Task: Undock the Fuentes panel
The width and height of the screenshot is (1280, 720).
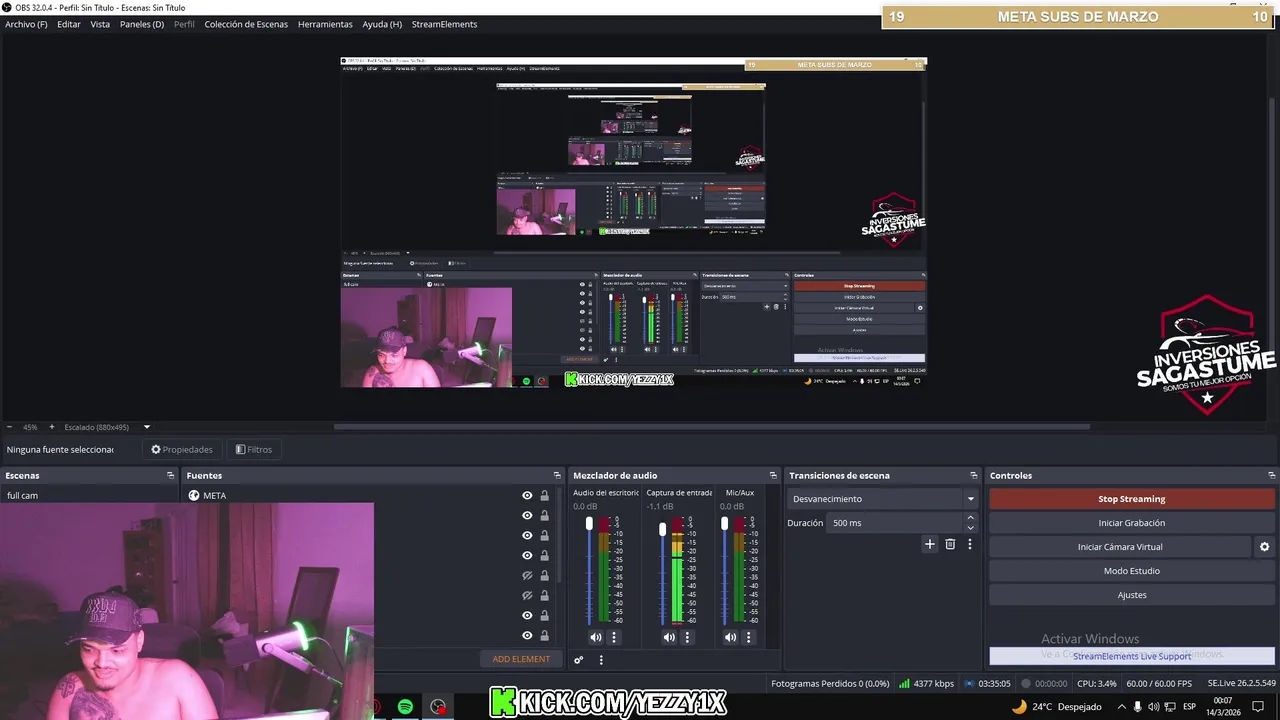Action: 557,476
